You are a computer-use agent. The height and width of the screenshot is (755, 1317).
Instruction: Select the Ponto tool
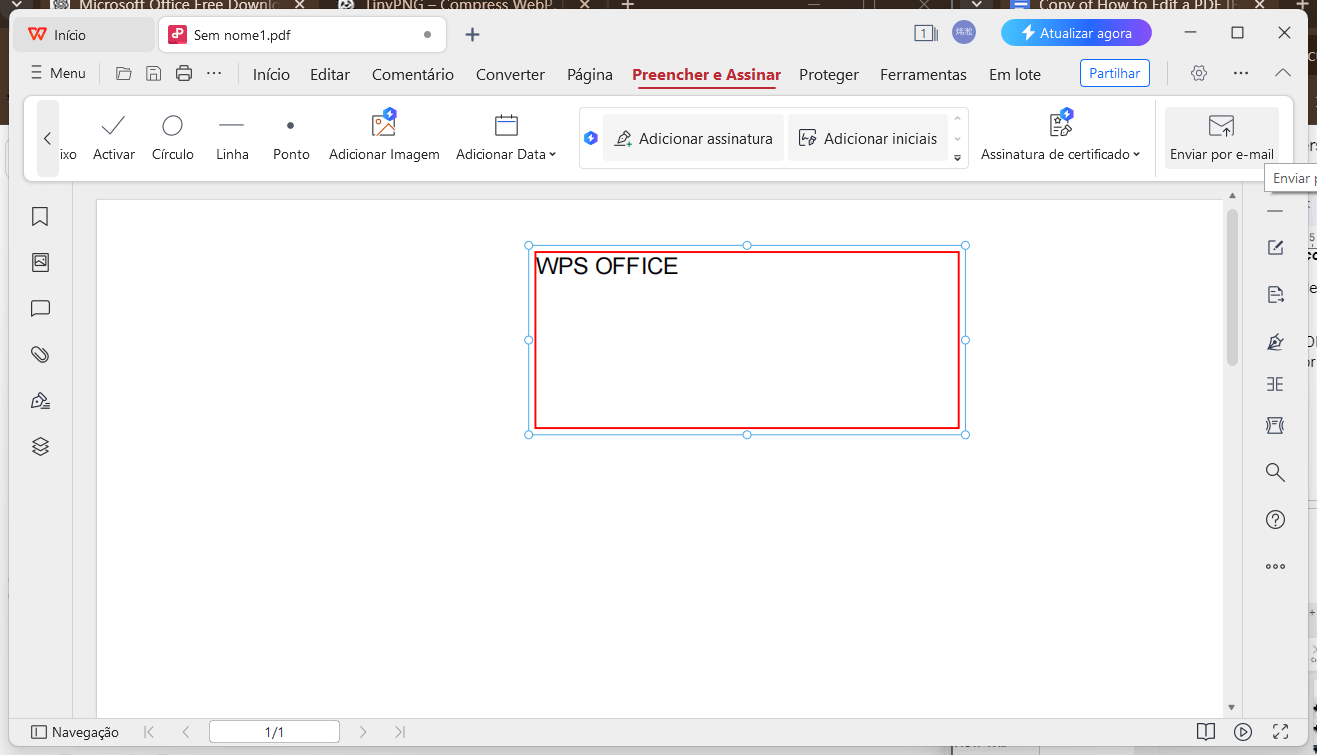(291, 138)
